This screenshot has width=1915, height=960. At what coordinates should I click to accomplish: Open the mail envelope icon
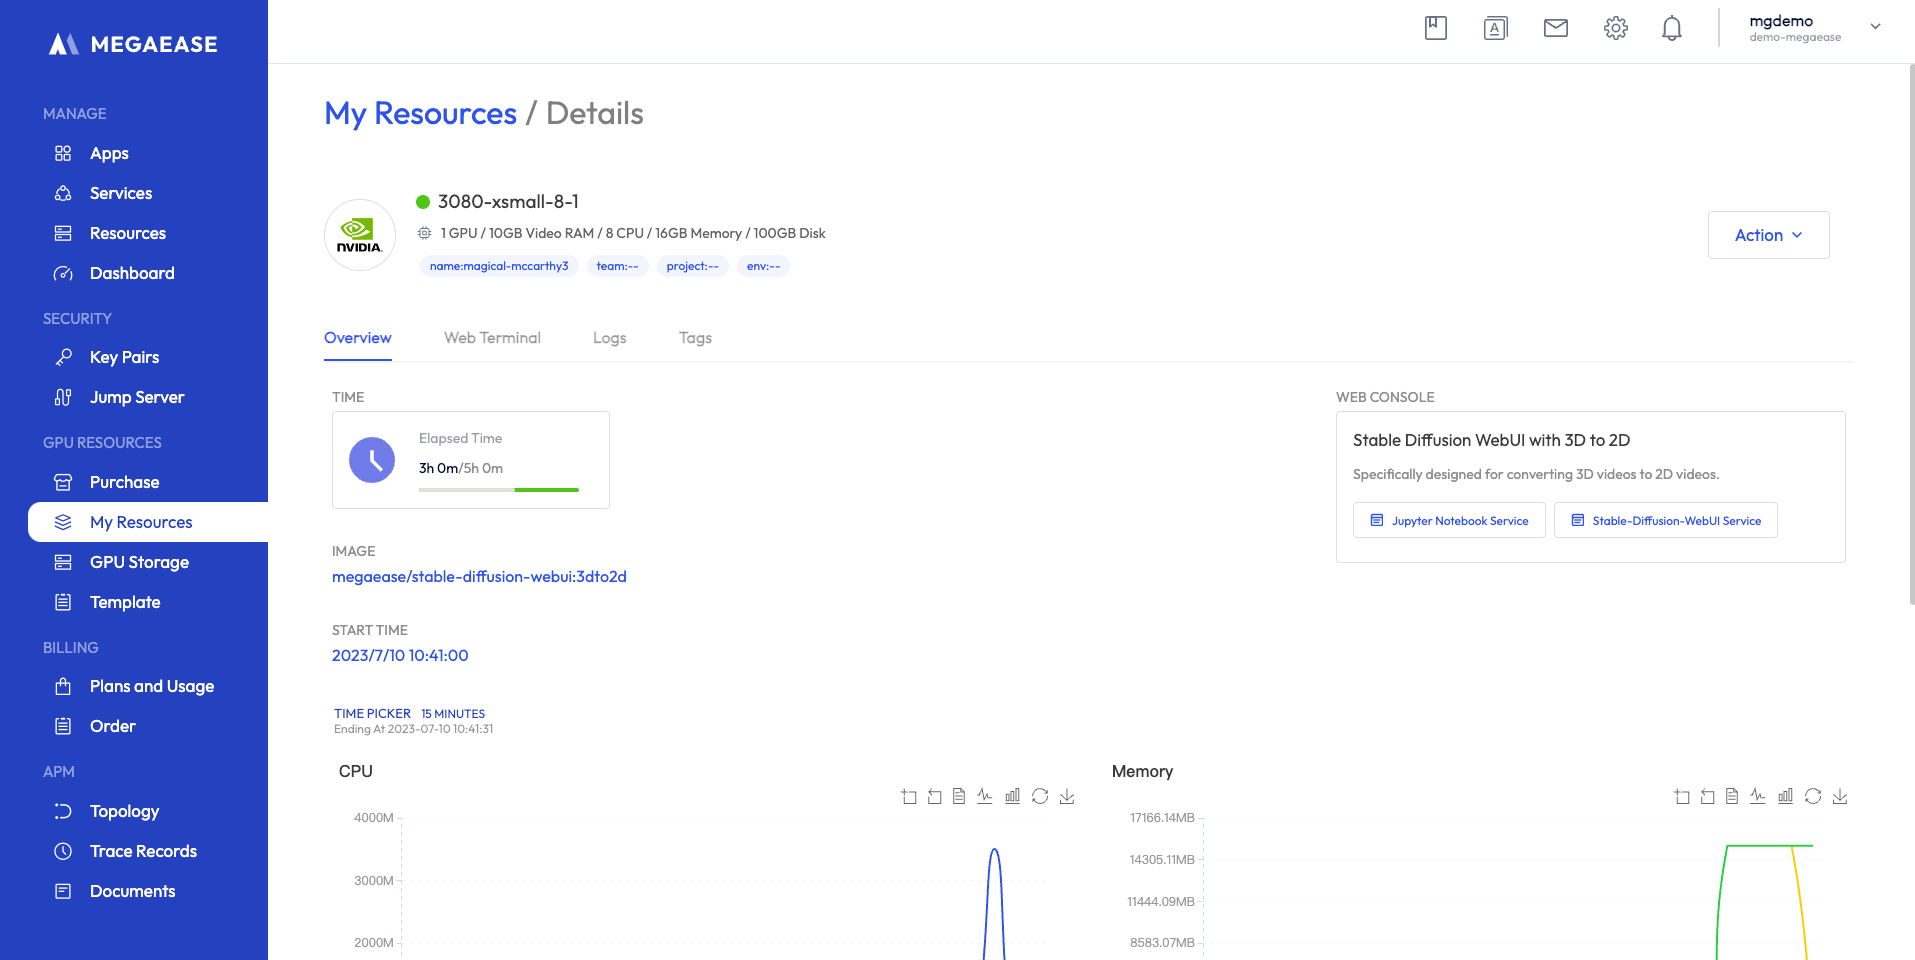[x=1555, y=28]
